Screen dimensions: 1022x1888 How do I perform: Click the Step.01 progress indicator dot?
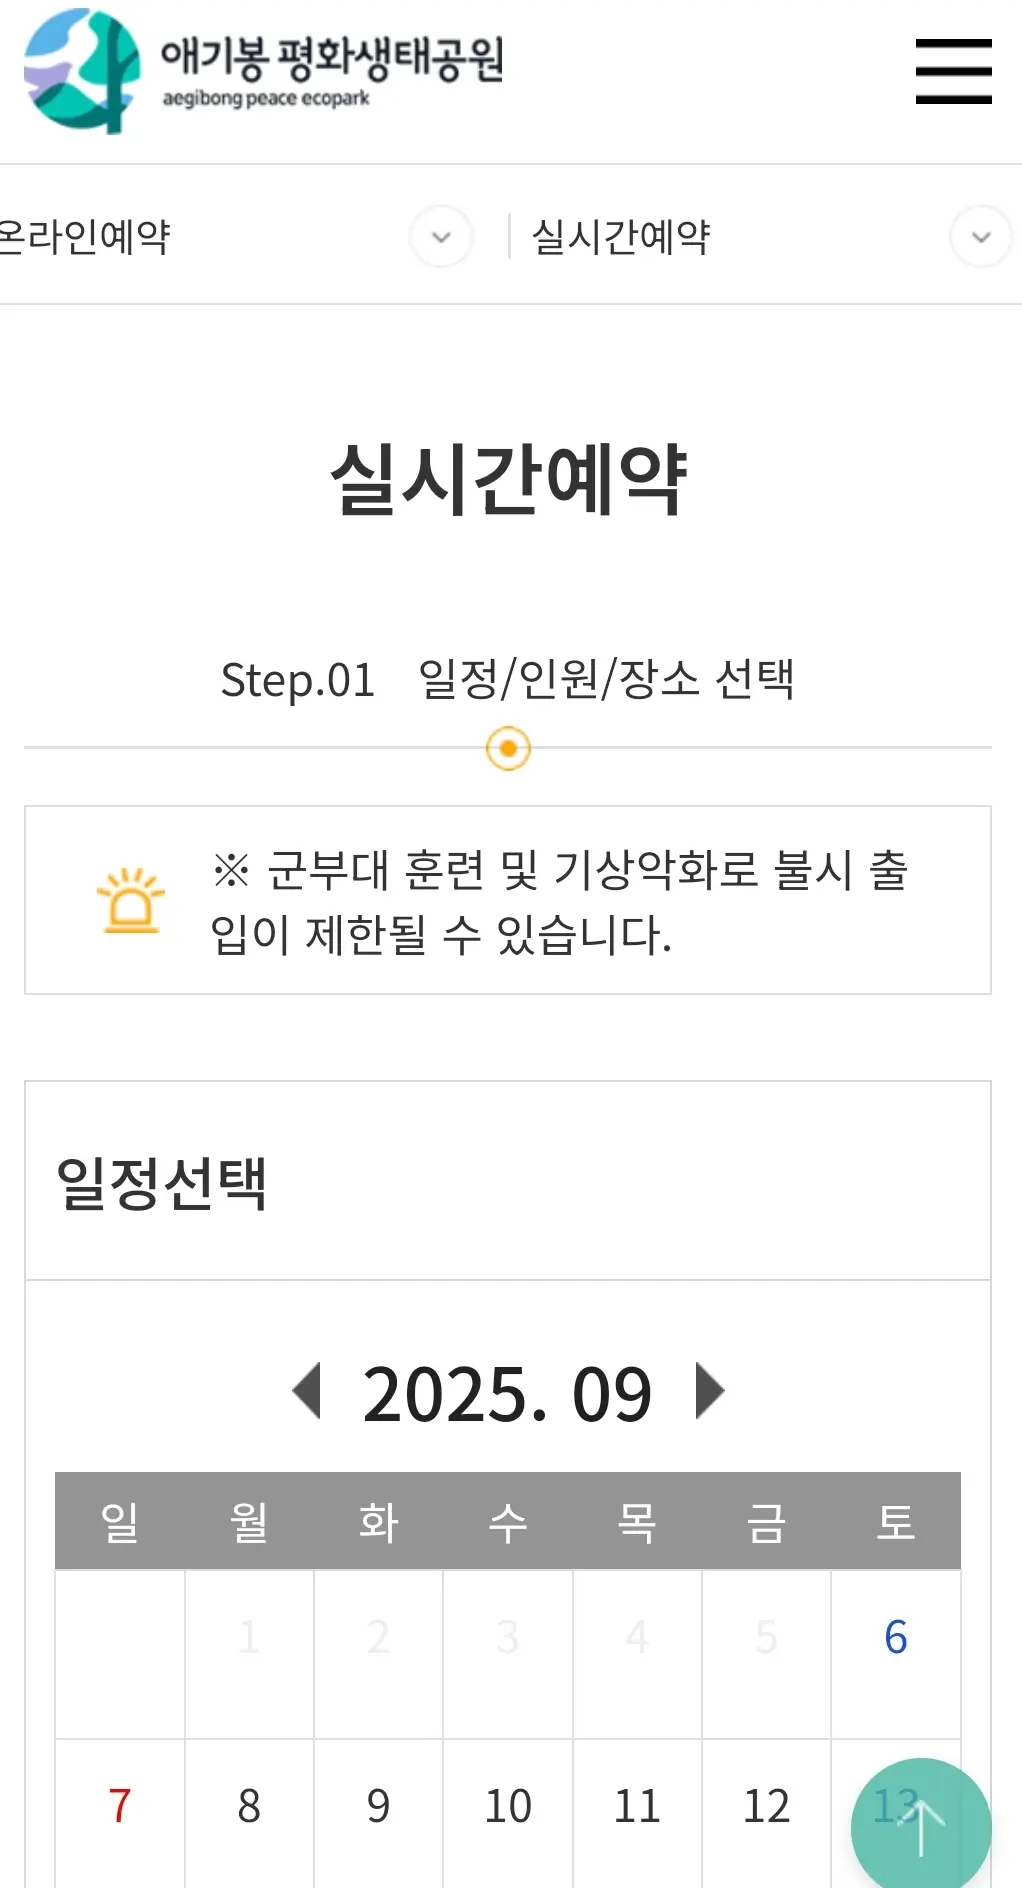tap(509, 747)
